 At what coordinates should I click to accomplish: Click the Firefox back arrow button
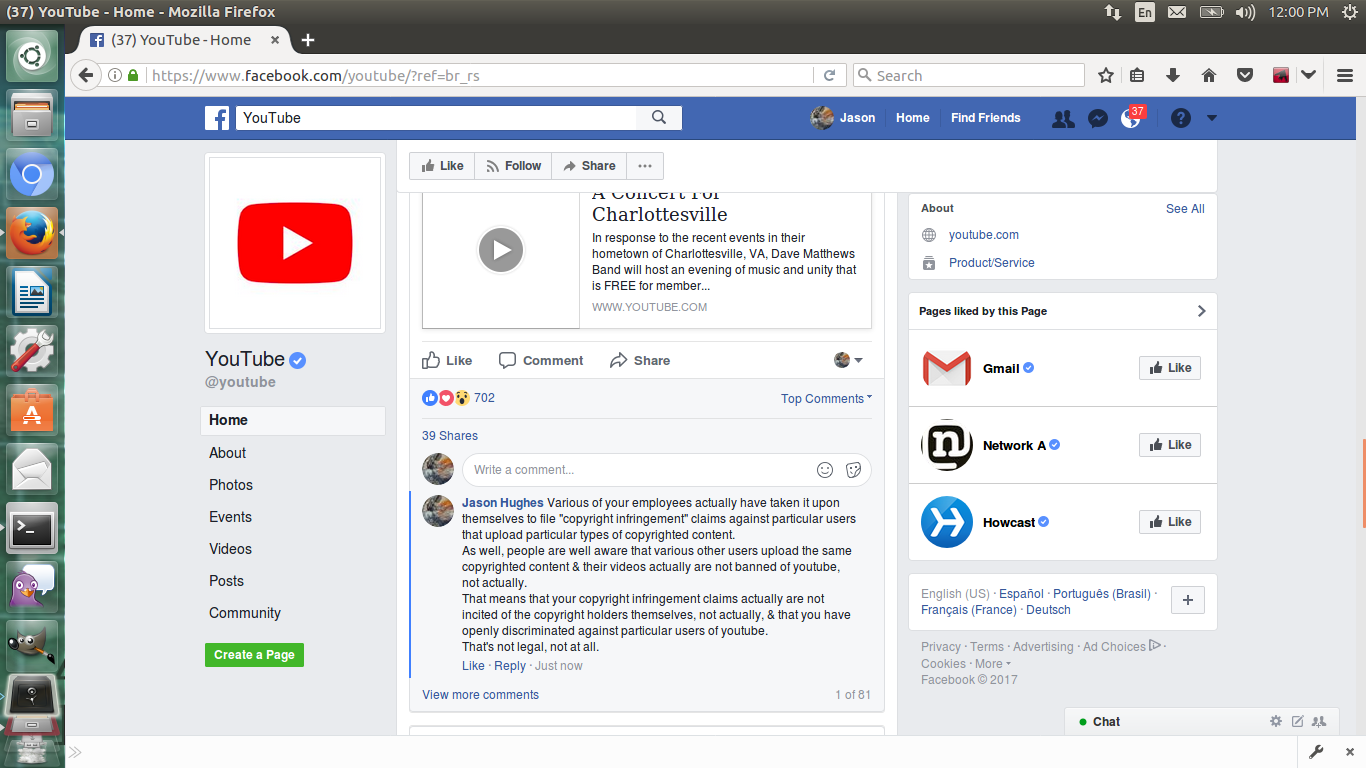(86, 75)
